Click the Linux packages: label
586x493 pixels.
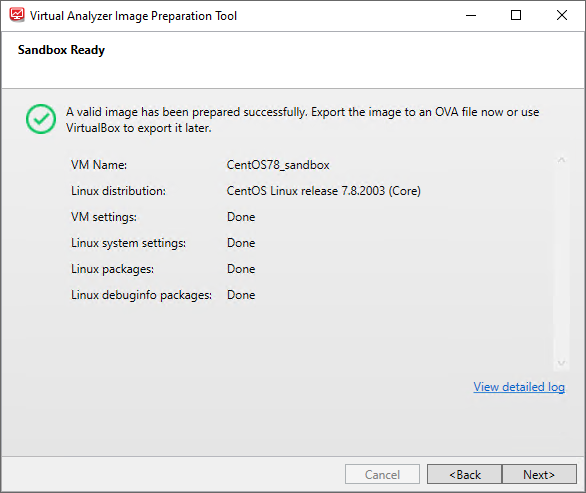pyautogui.click(x=112, y=269)
